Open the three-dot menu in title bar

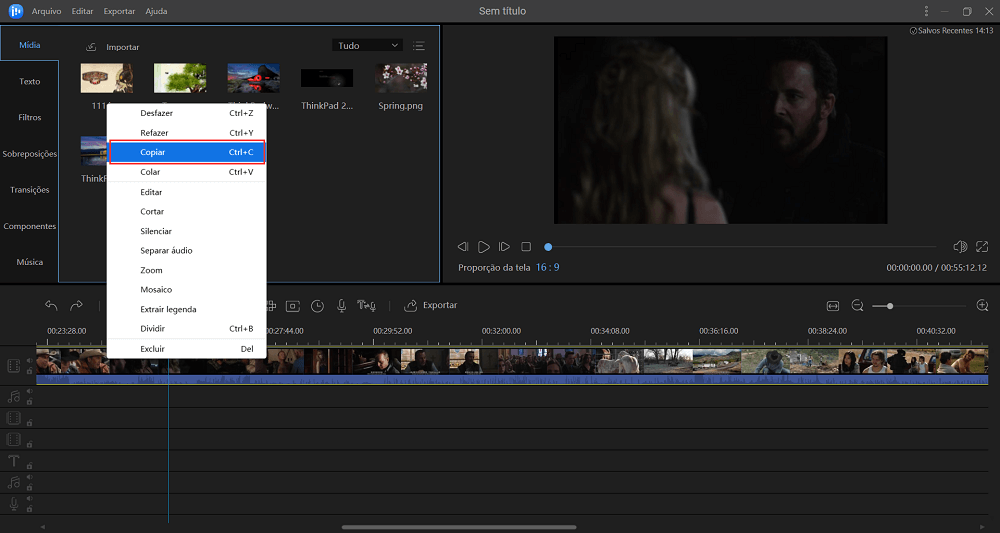(926, 11)
